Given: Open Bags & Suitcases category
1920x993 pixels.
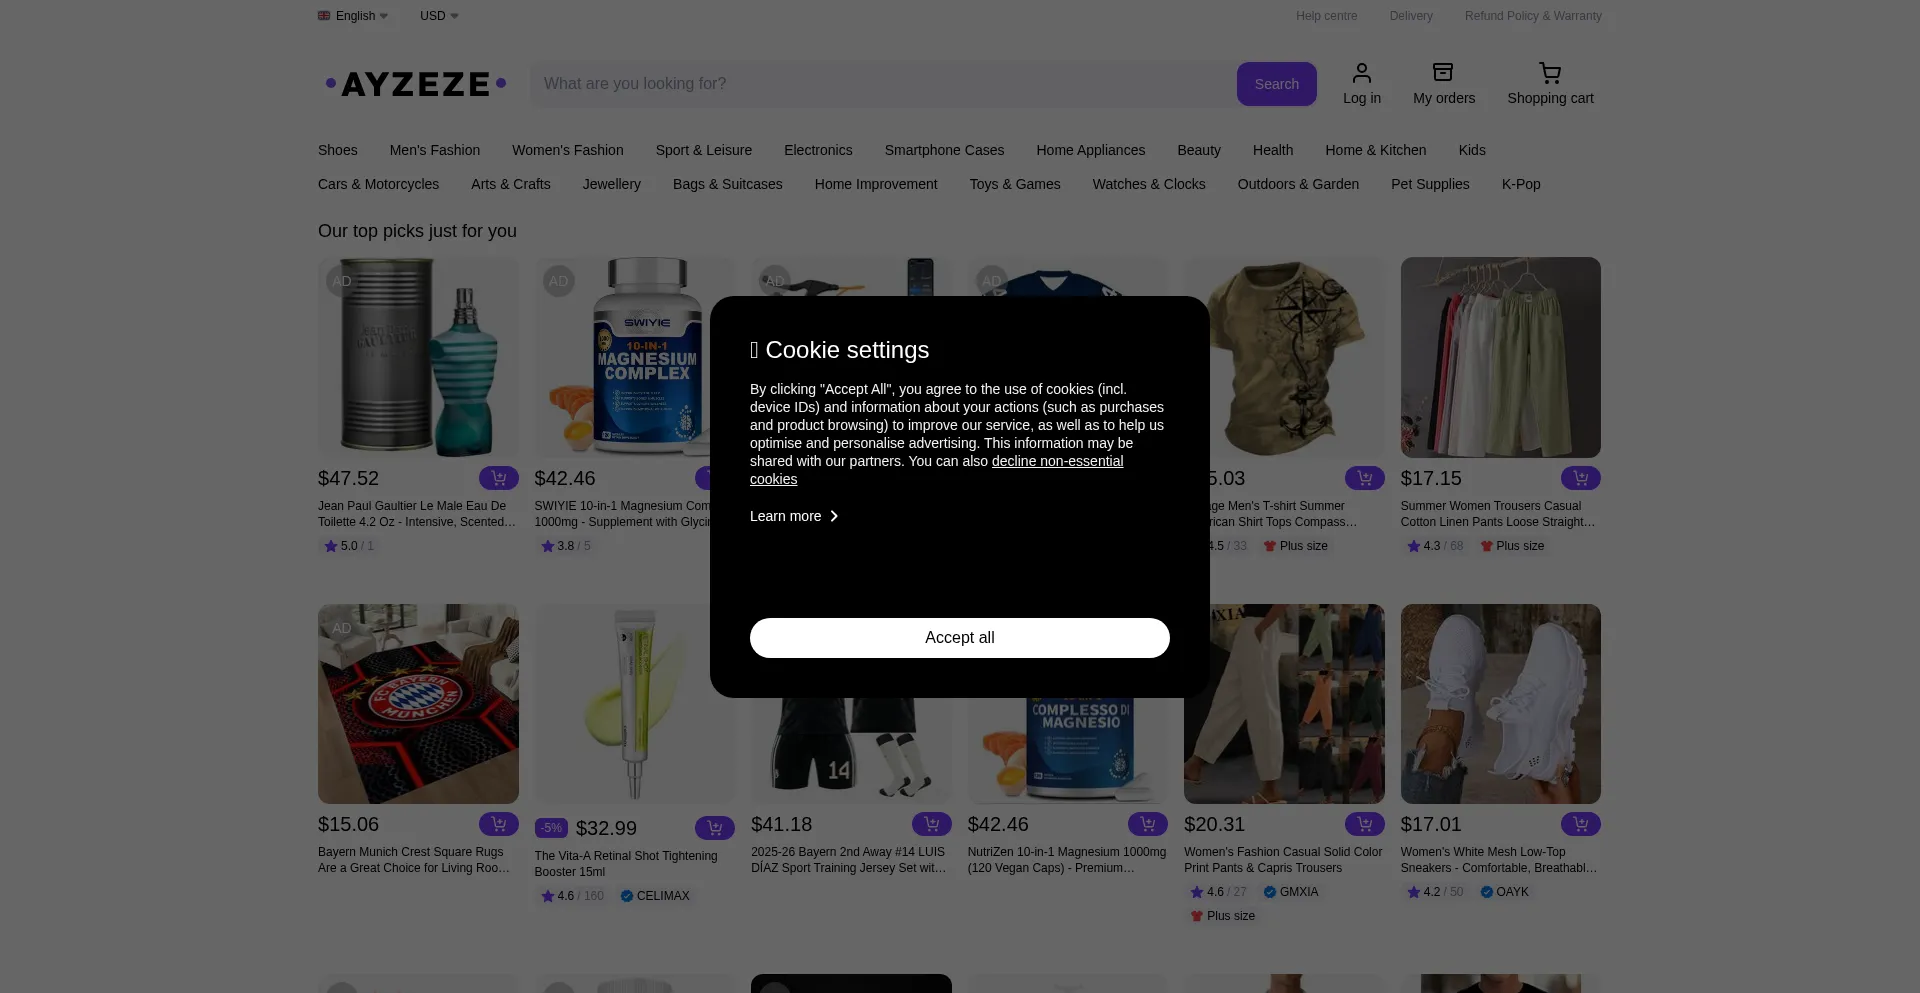Looking at the screenshot, I should tap(728, 184).
